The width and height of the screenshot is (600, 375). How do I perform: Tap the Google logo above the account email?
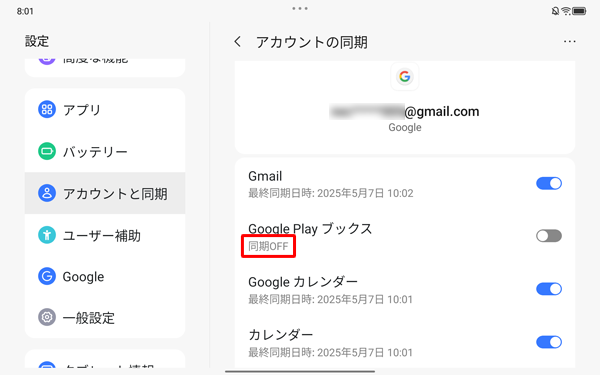(x=404, y=77)
